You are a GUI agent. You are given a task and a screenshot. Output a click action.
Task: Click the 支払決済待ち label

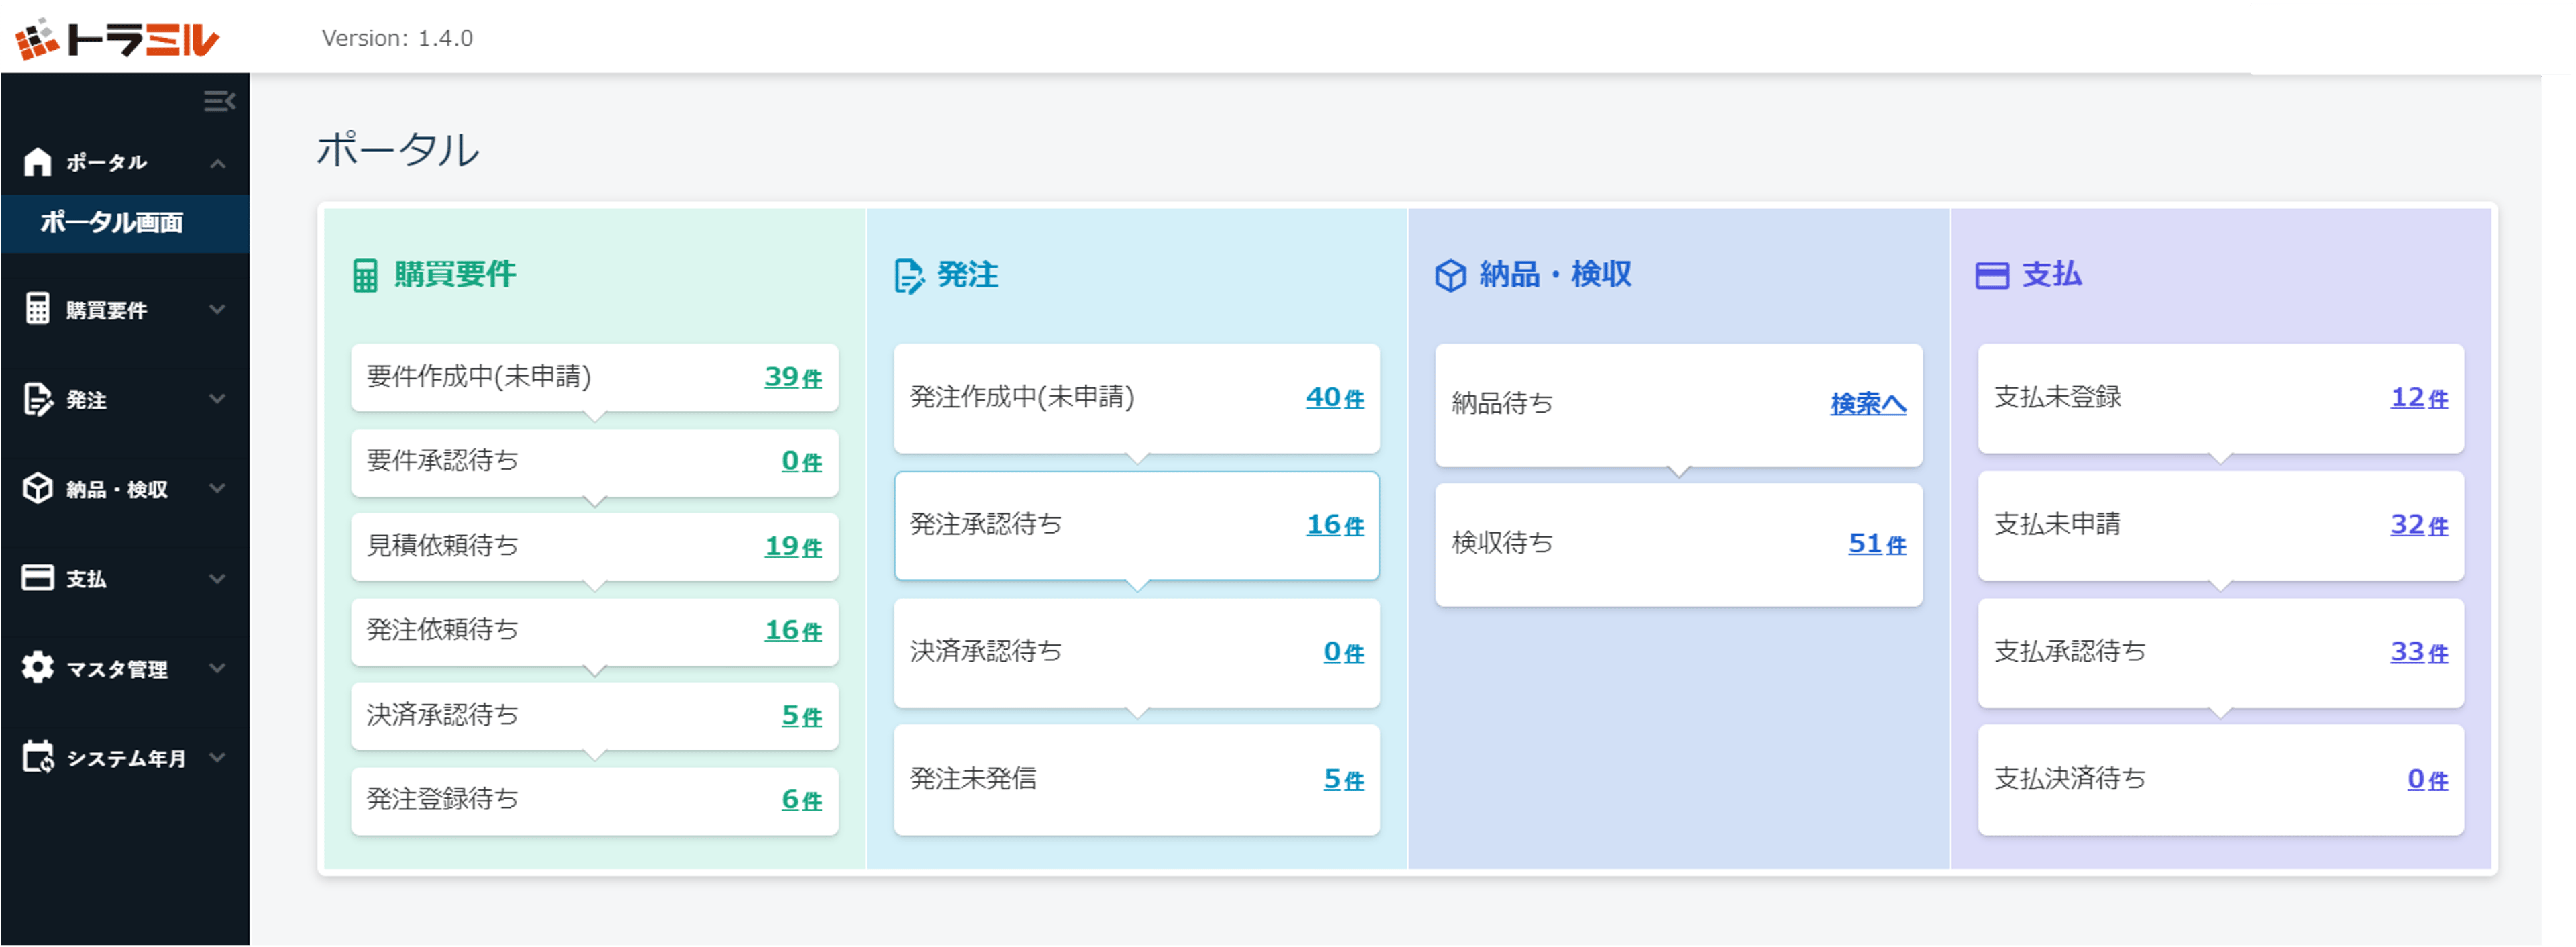[2070, 779]
